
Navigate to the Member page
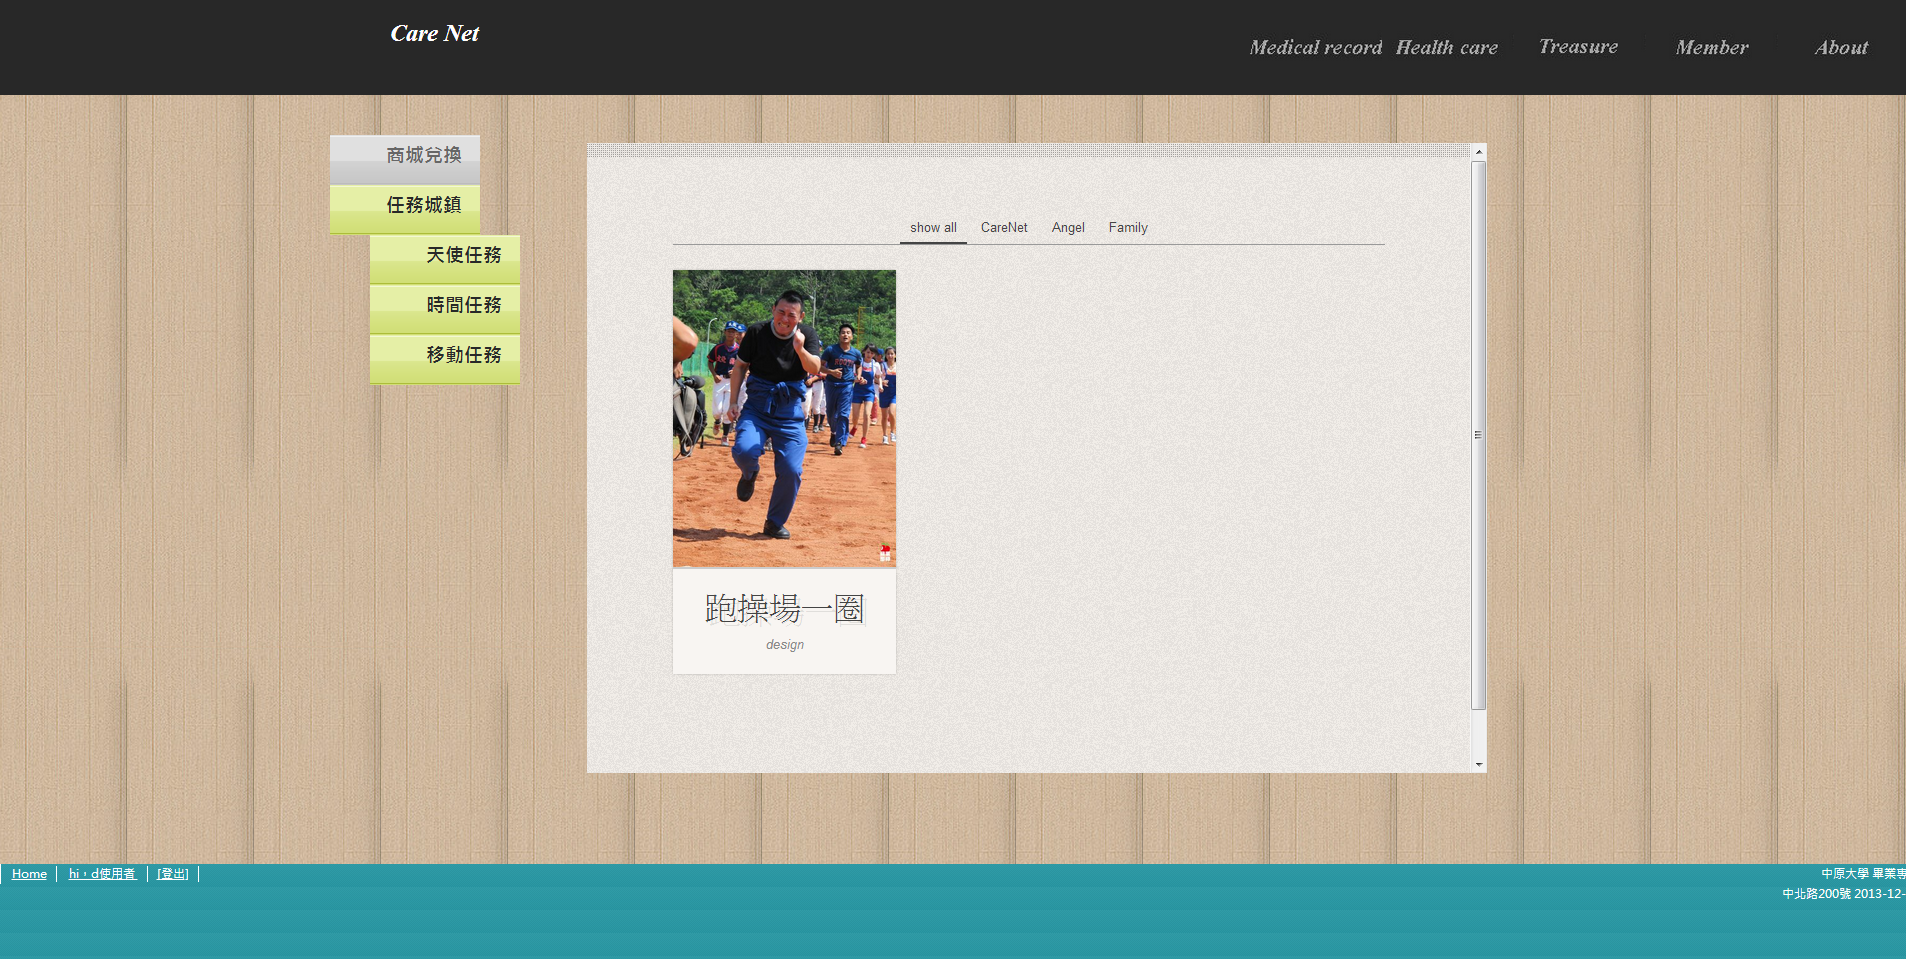click(x=1711, y=48)
